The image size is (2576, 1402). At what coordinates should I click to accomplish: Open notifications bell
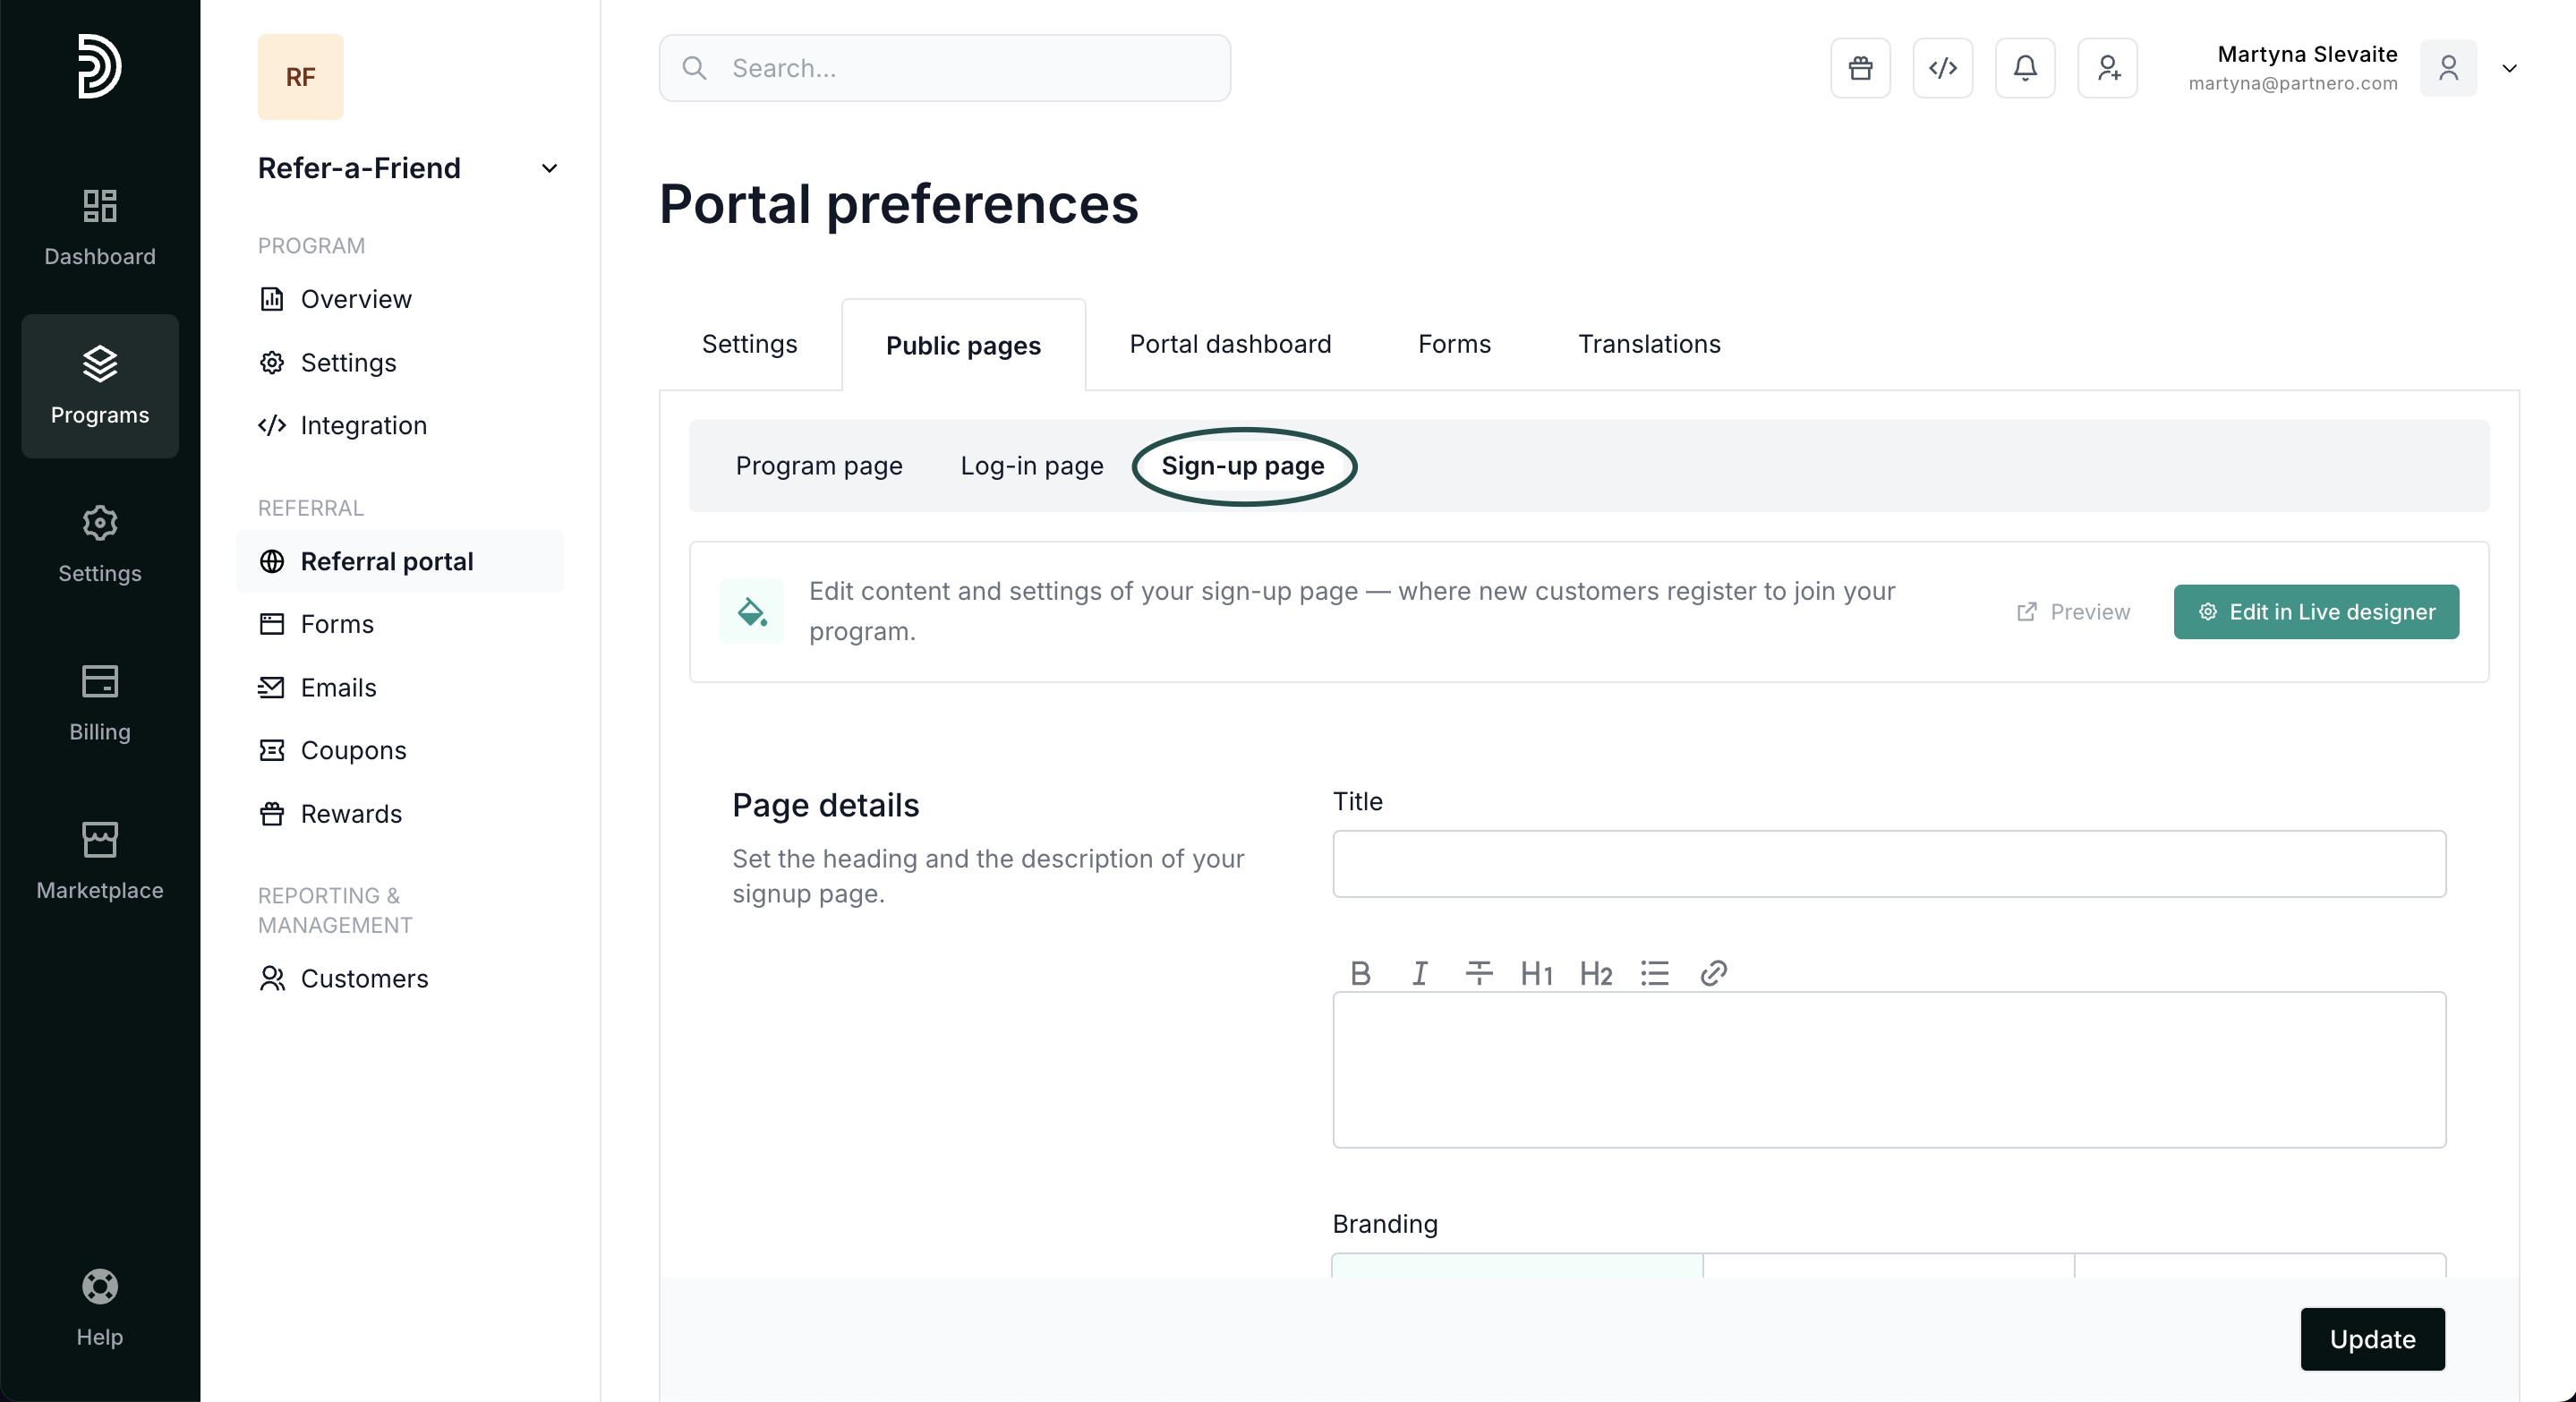[x=2025, y=68]
